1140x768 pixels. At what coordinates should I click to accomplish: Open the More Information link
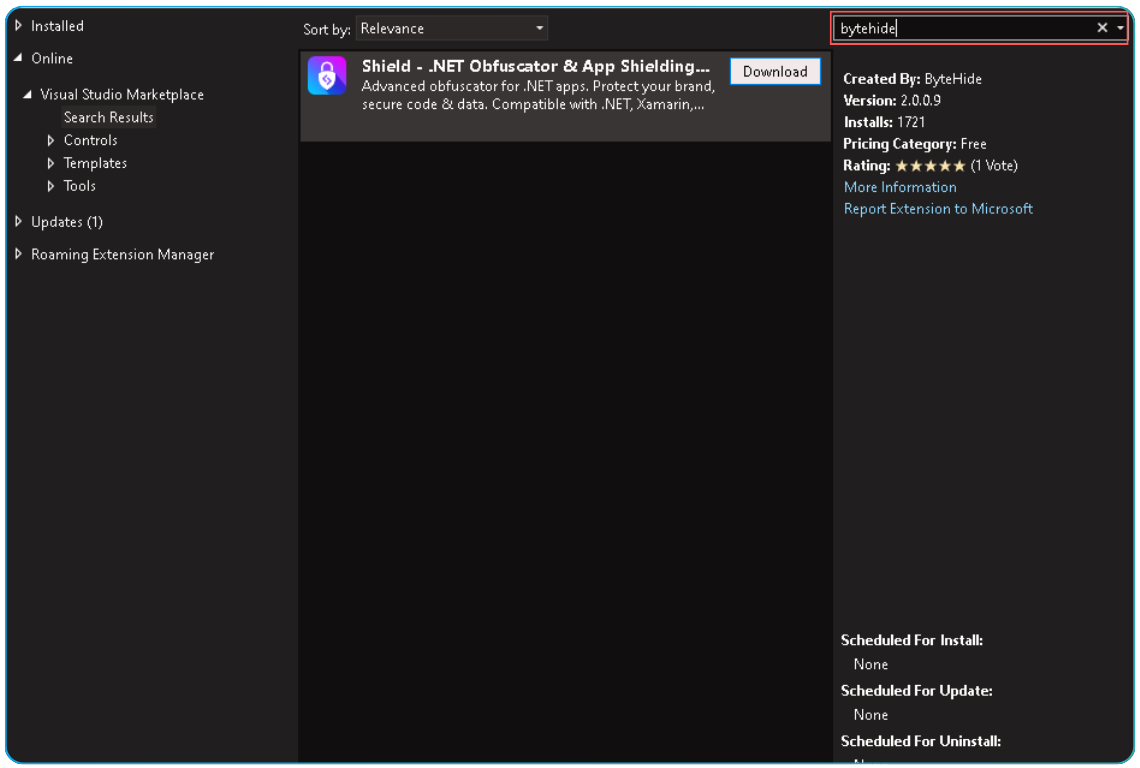coord(899,187)
